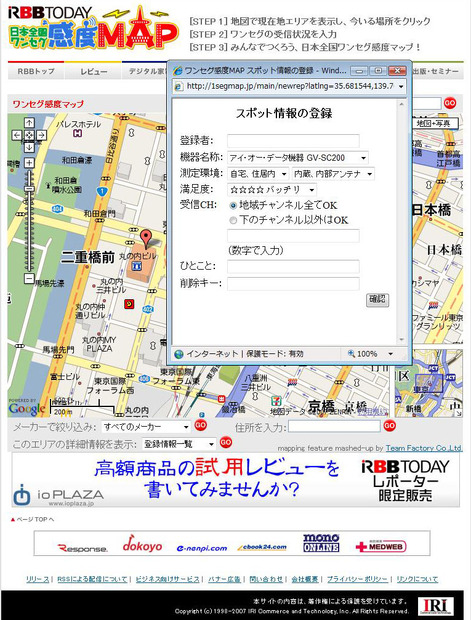Screen dimensions: 471x620
Task: Click the overview minimap thumbnail
Action: pos(429,383)
